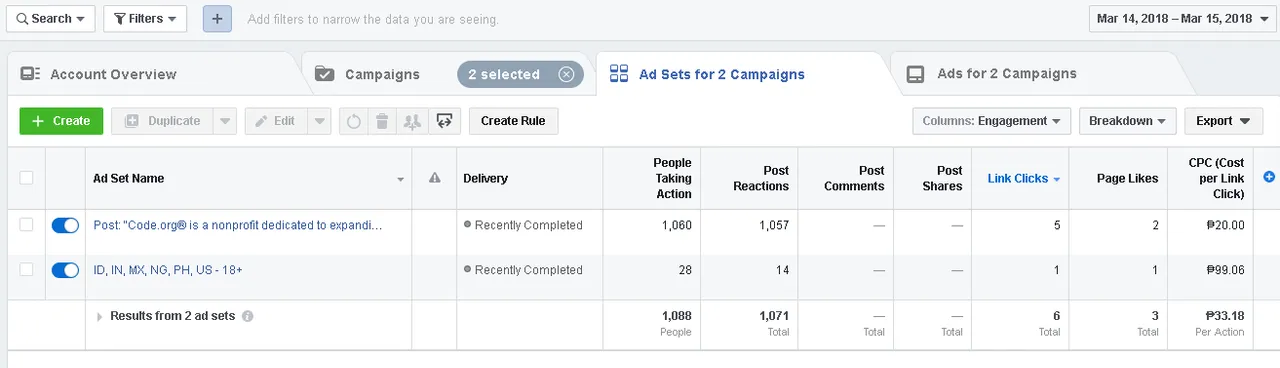Toggle off the Code.org post ad set

pyautogui.click(x=65, y=225)
